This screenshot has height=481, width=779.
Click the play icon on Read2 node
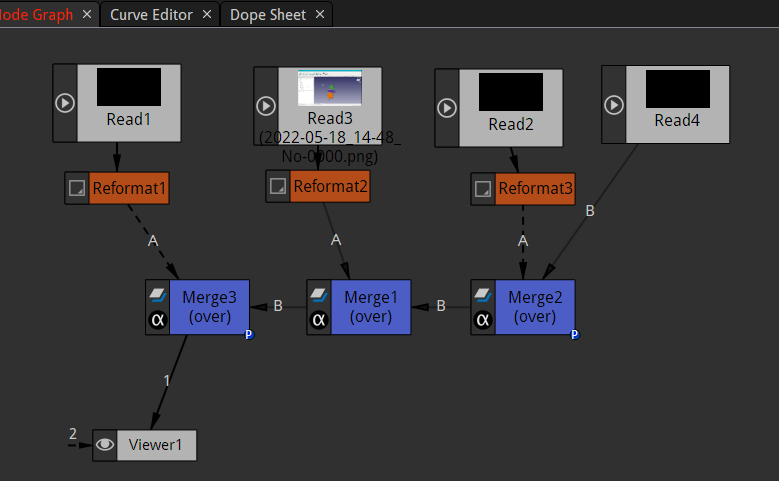[447, 107]
